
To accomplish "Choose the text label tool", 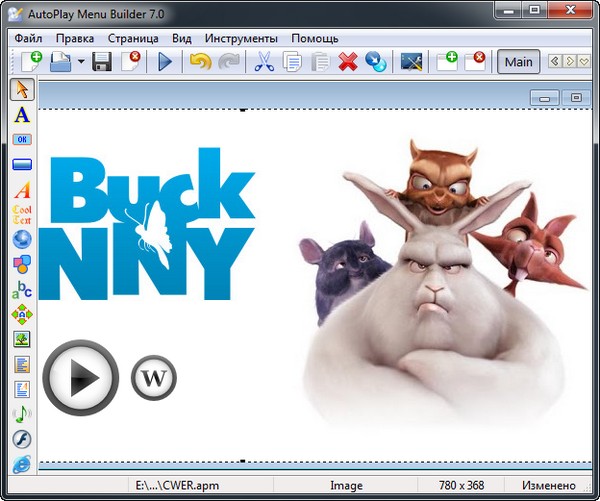I will pyautogui.click(x=22, y=115).
